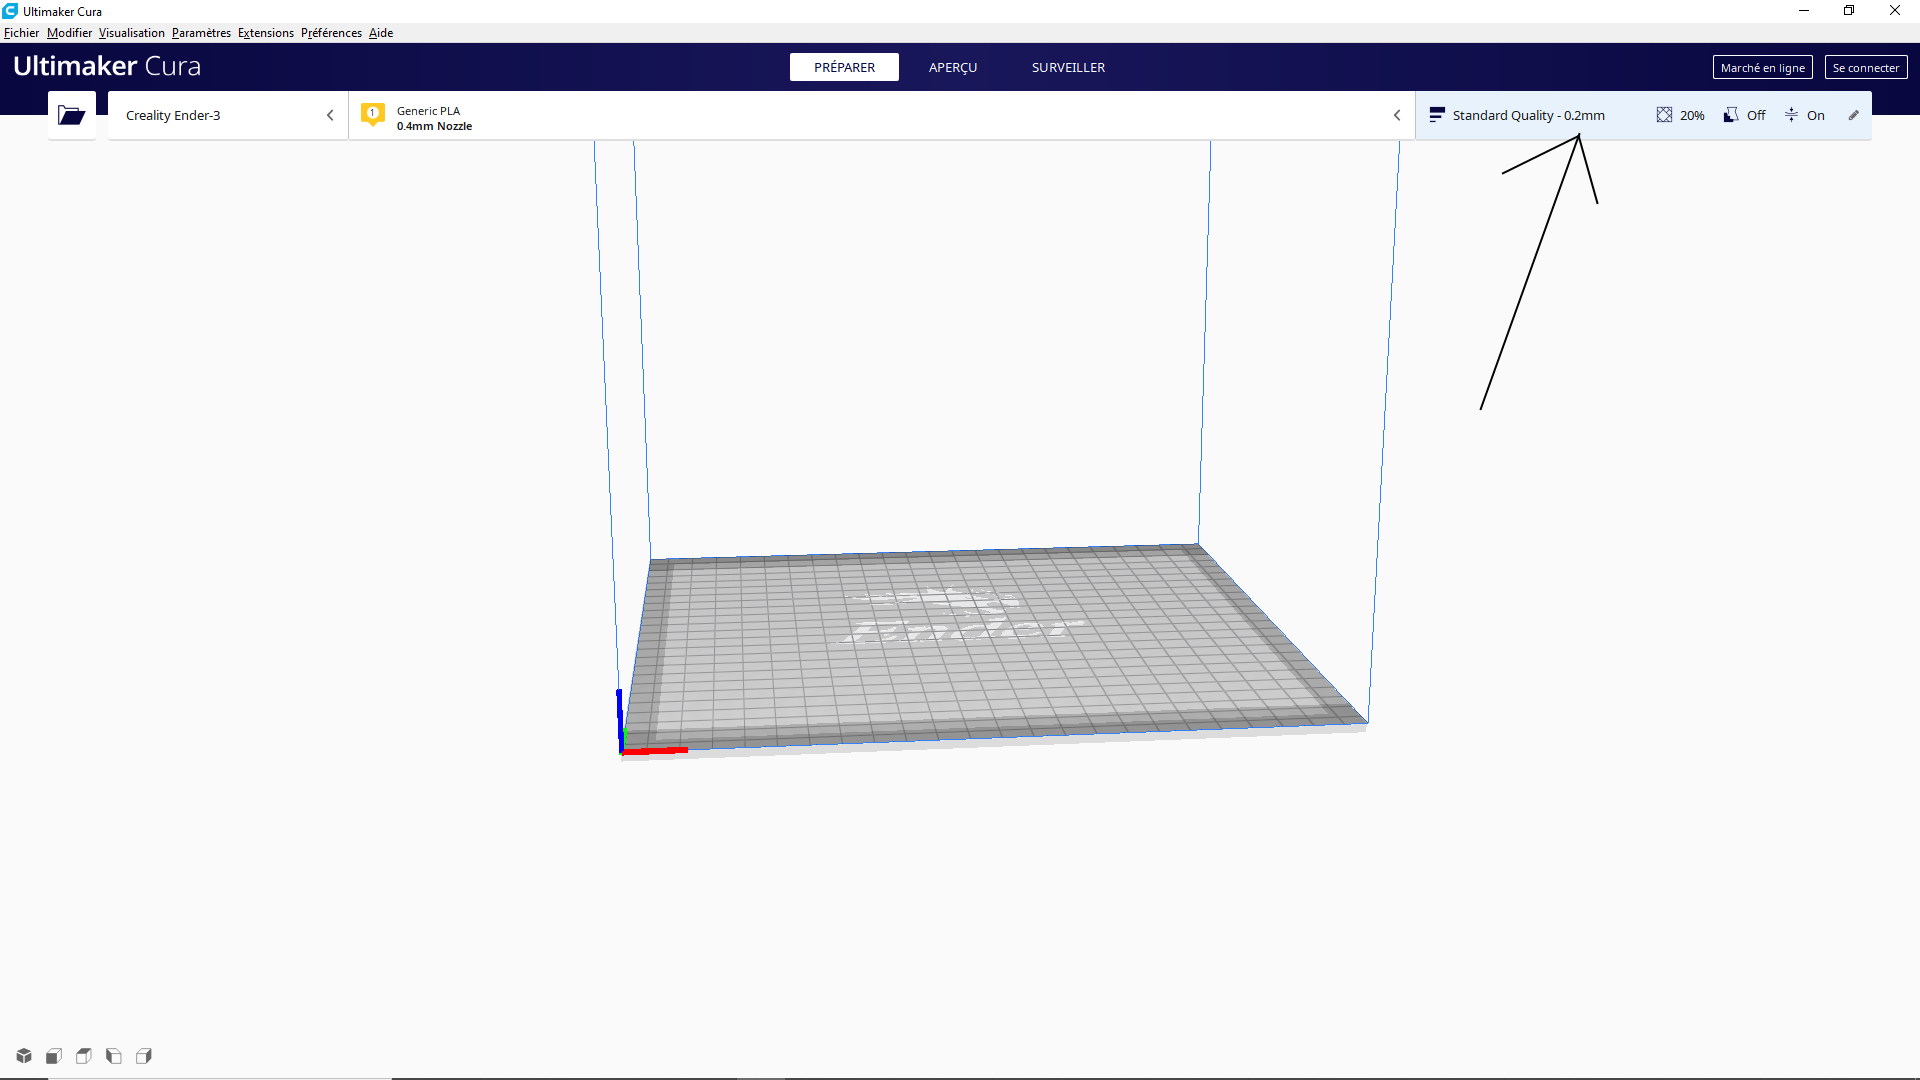Click the Marché en ligne button
Viewport: 1920px width, 1080px height.
tap(1762, 67)
